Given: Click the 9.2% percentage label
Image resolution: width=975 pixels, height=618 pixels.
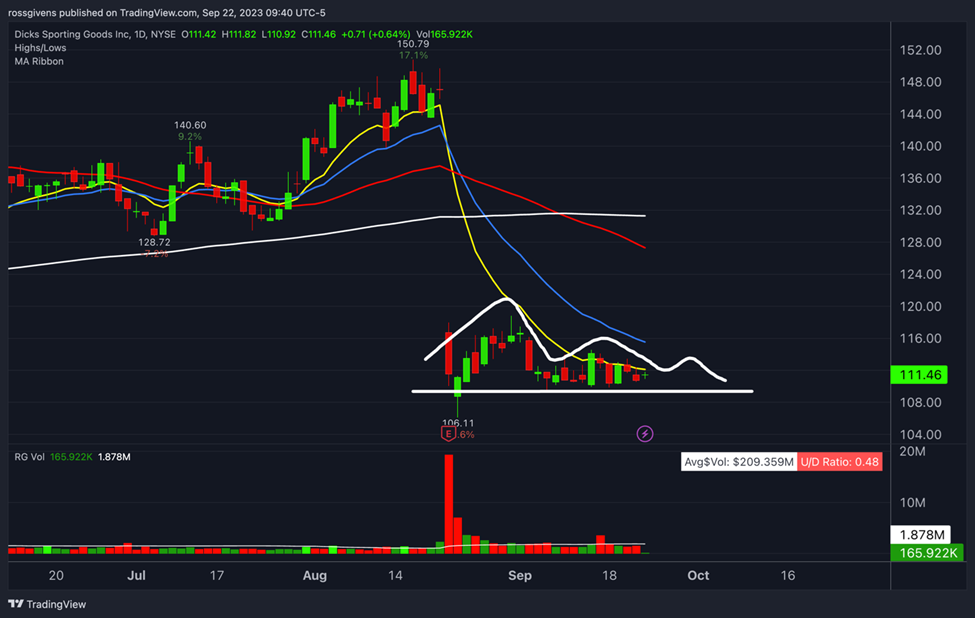Looking at the screenshot, I should point(190,137).
